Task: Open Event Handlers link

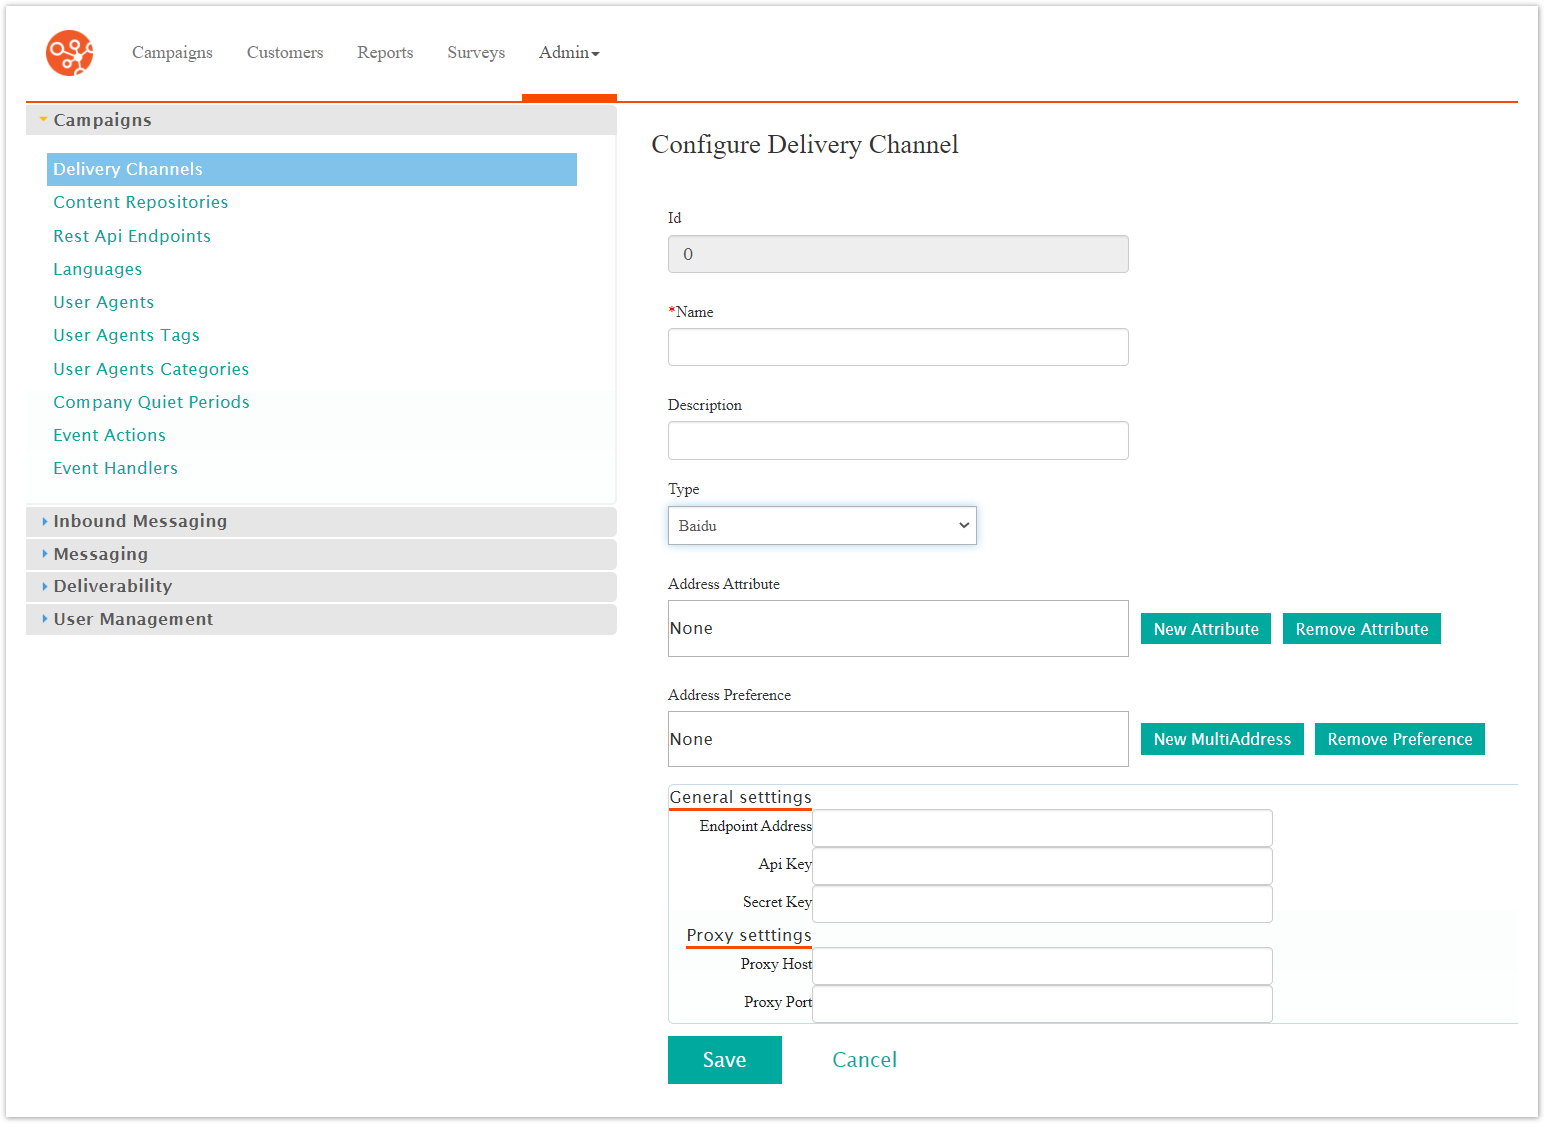Action: tap(116, 468)
